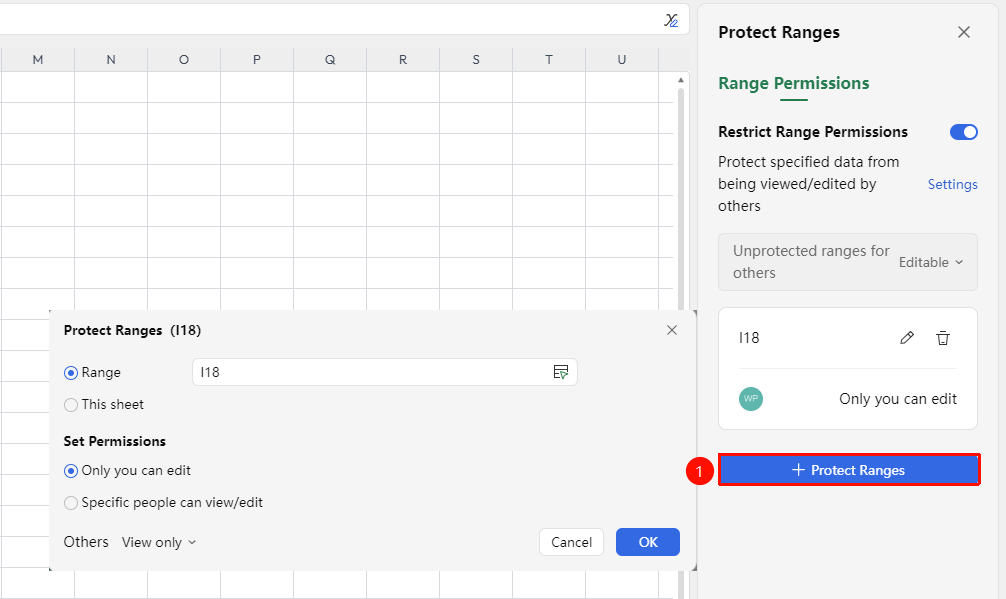Open the Editable dropdown for unprotected ranges
1006x599 pixels.
[x=931, y=262]
